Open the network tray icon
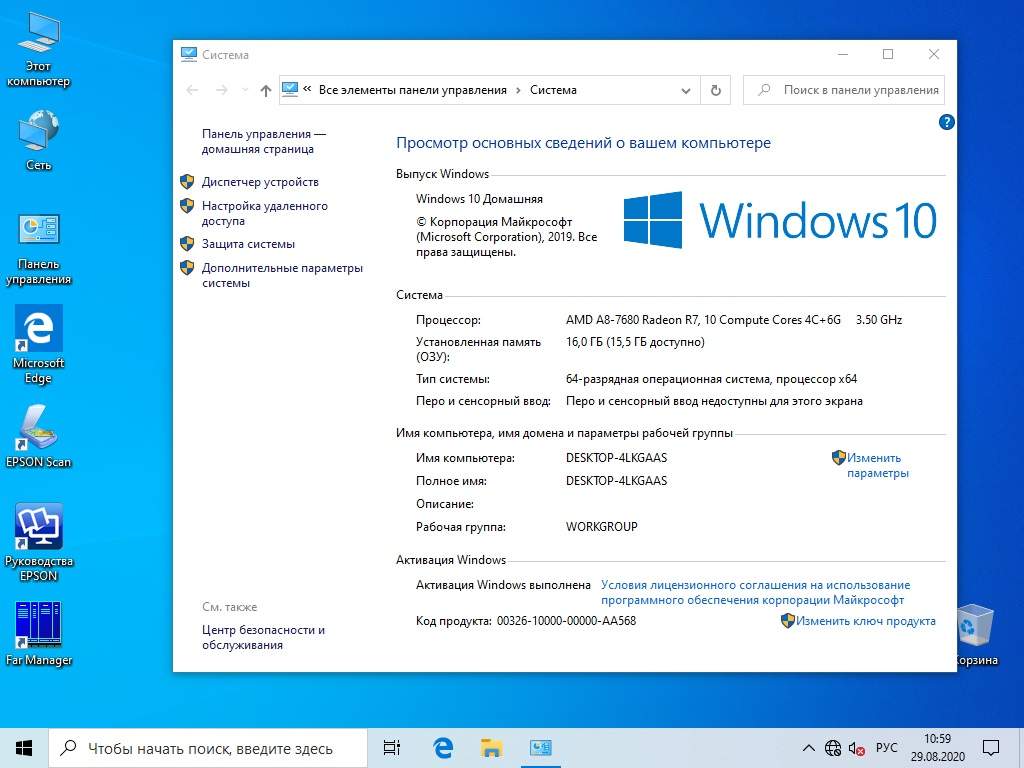The width and height of the screenshot is (1024, 768). pos(833,748)
